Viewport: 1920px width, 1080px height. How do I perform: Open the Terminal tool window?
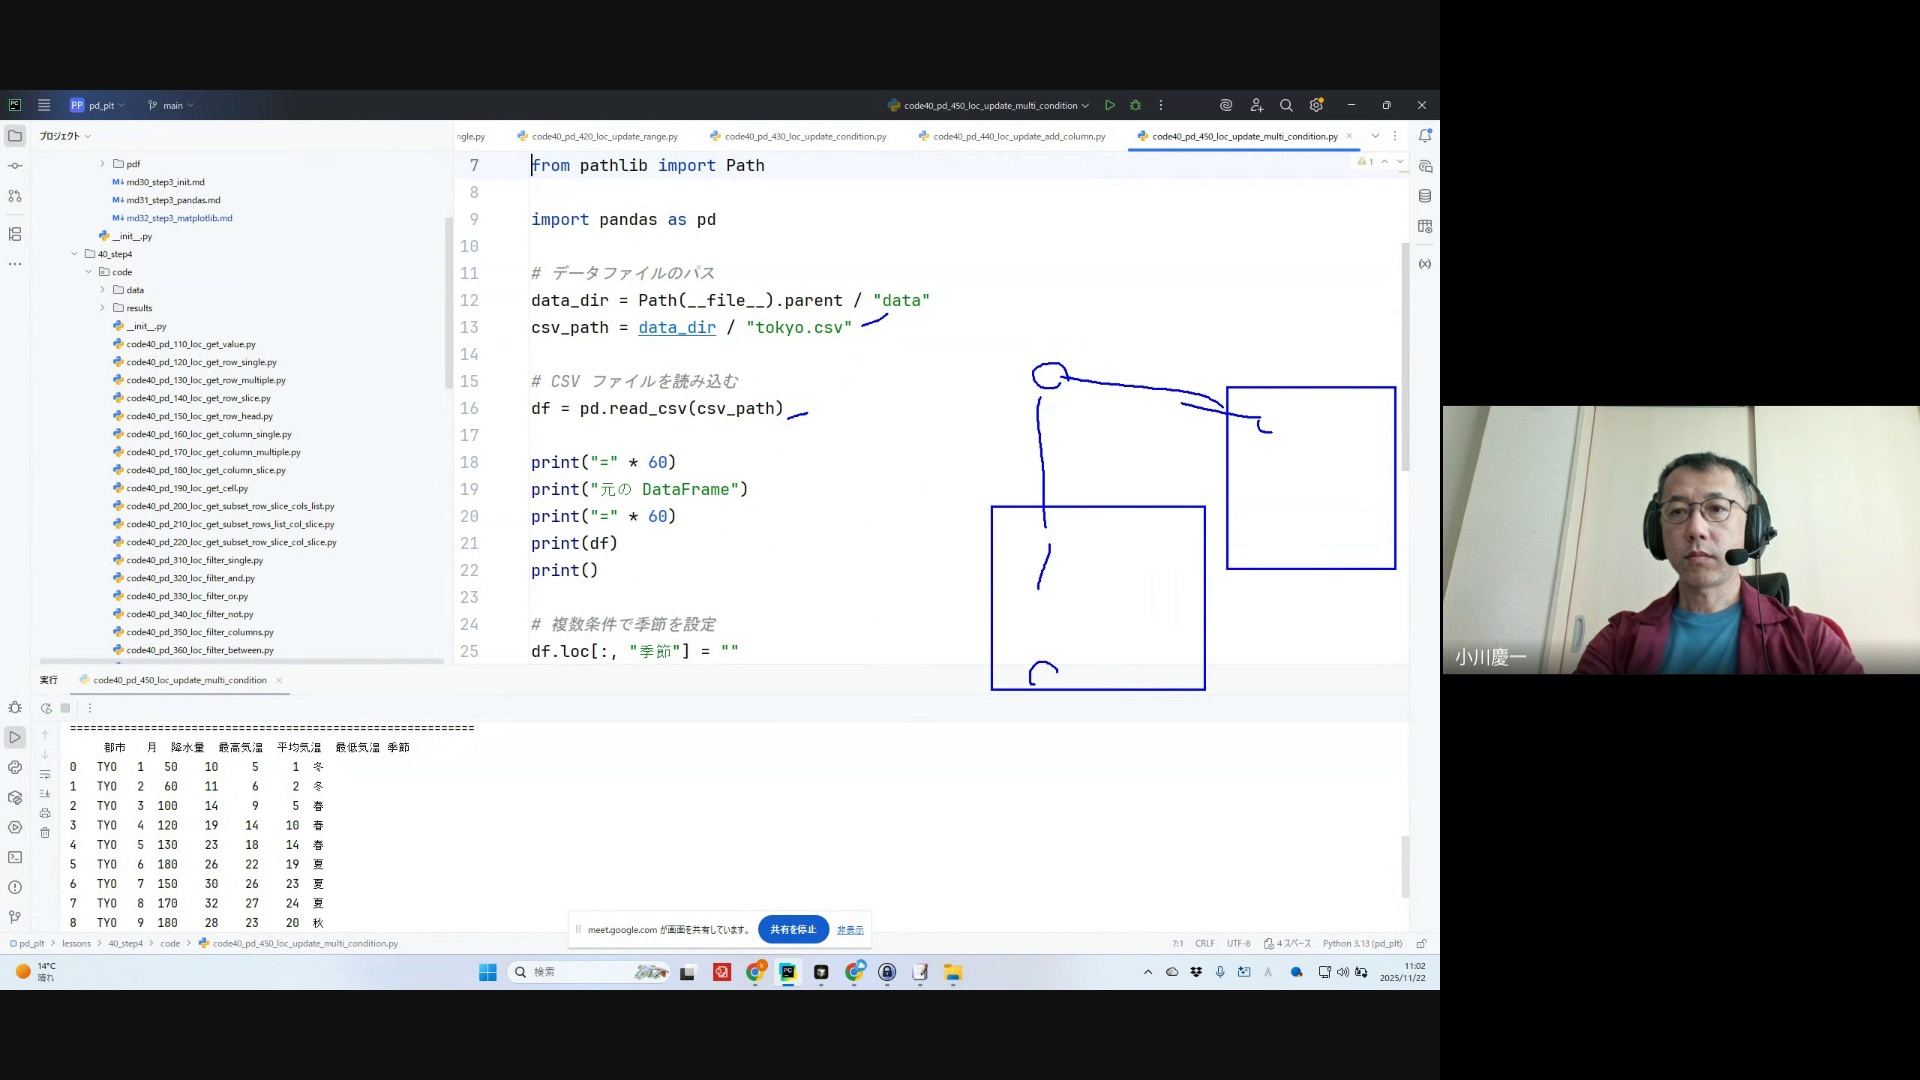coord(15,857)
